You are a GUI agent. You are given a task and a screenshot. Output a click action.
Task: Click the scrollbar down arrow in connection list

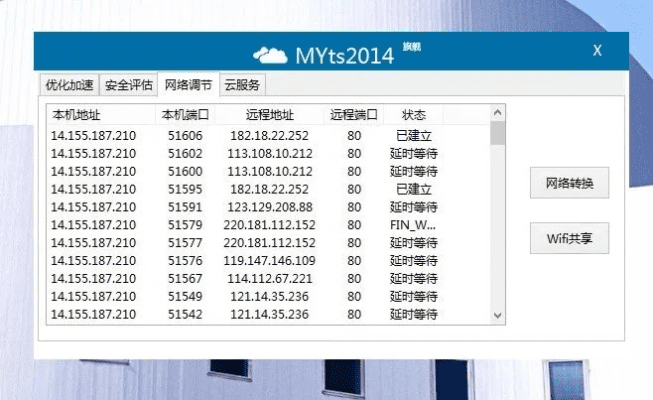[497, 315]
